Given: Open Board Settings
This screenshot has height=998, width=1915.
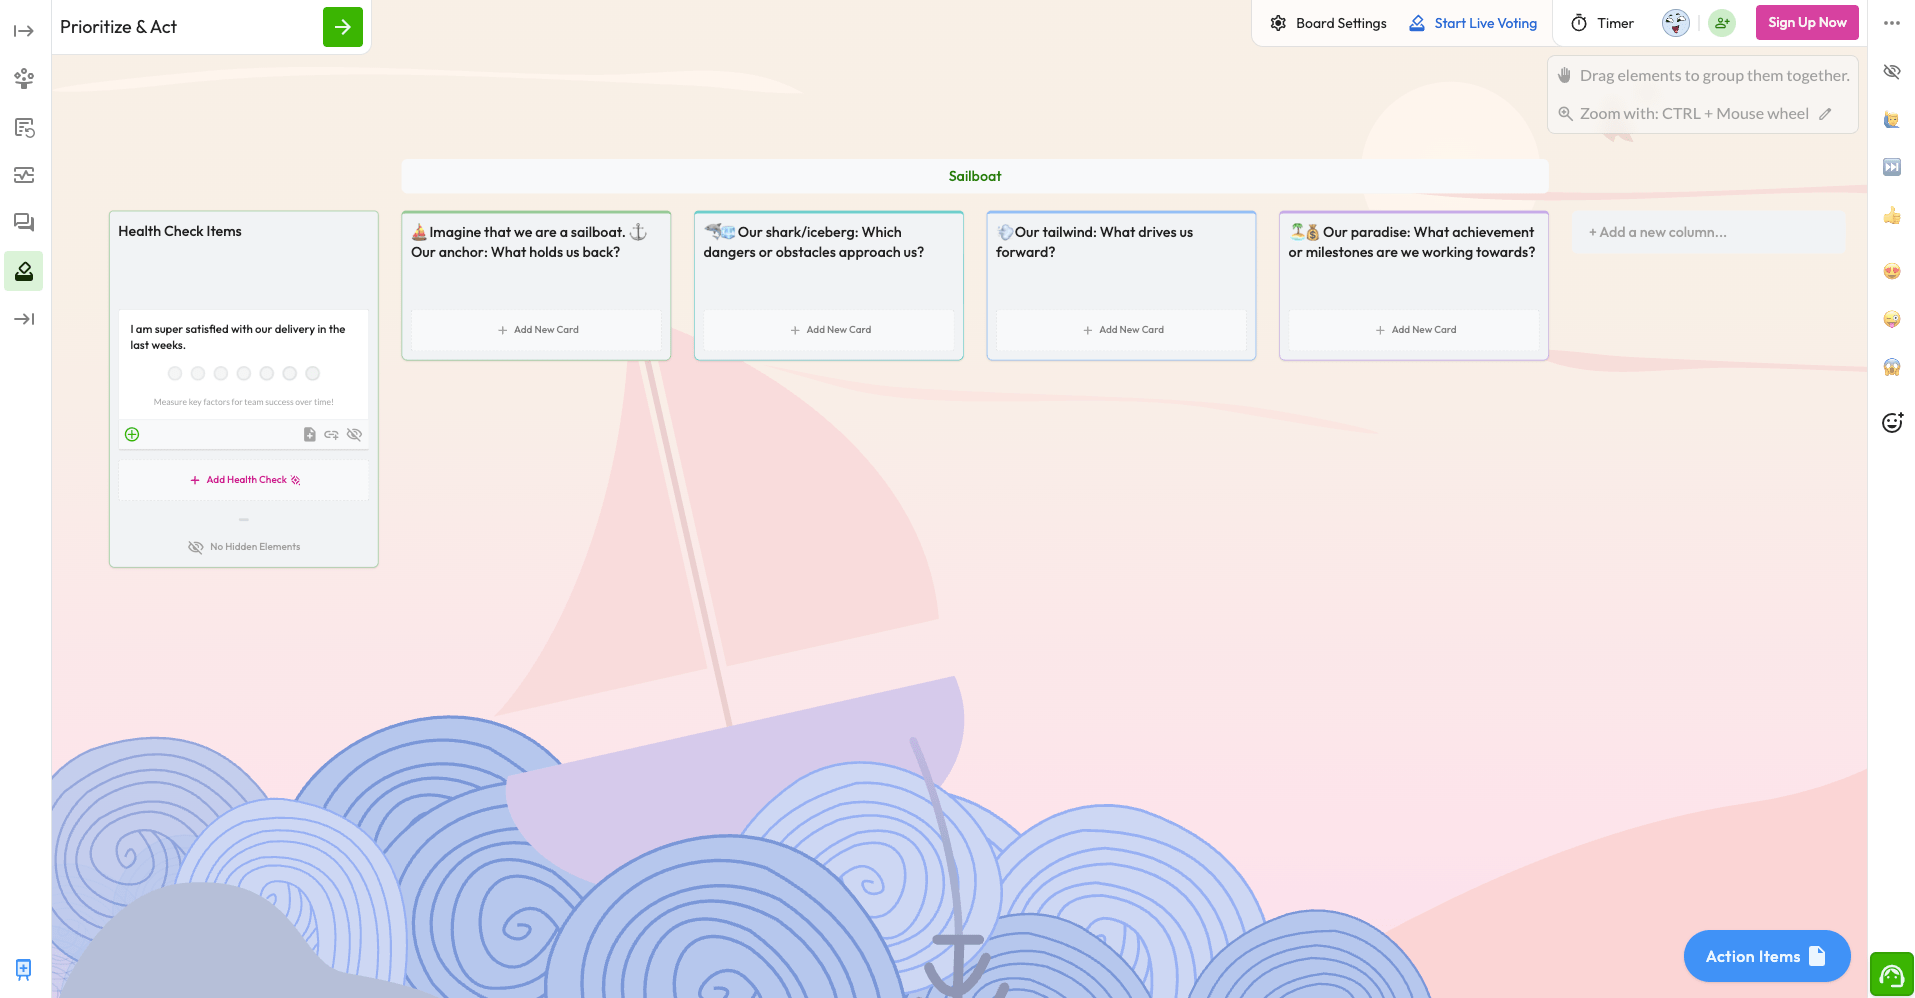Looking at the screenshot, I should pos(1328,23).
